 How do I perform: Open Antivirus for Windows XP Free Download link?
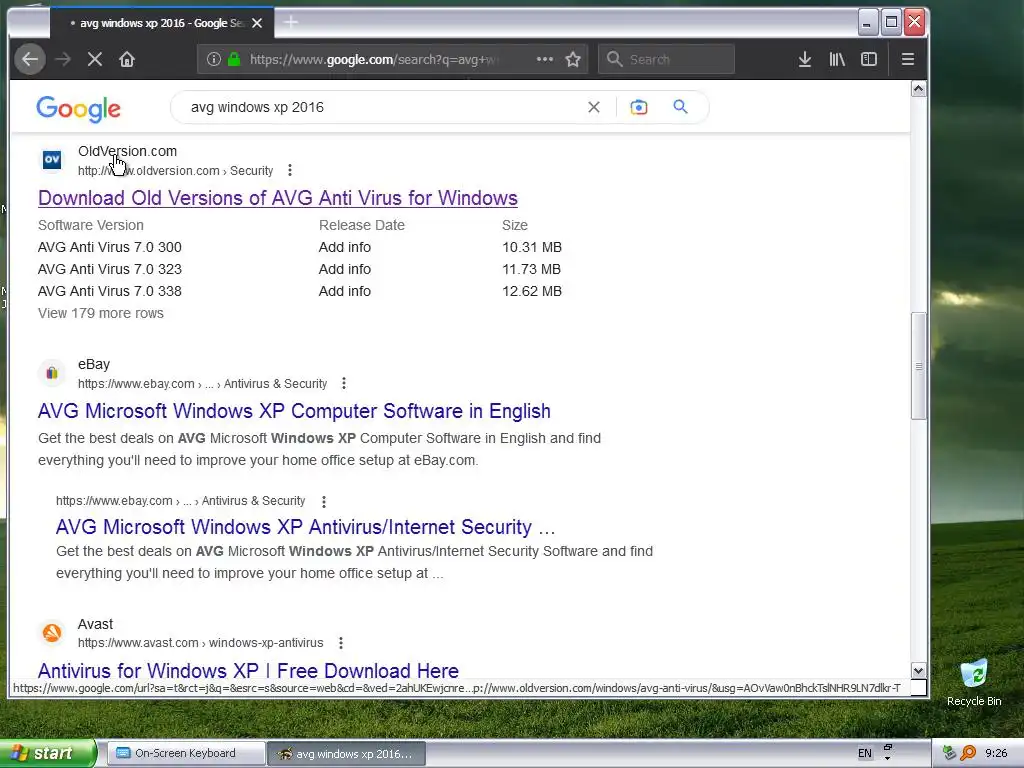[248, 670]
